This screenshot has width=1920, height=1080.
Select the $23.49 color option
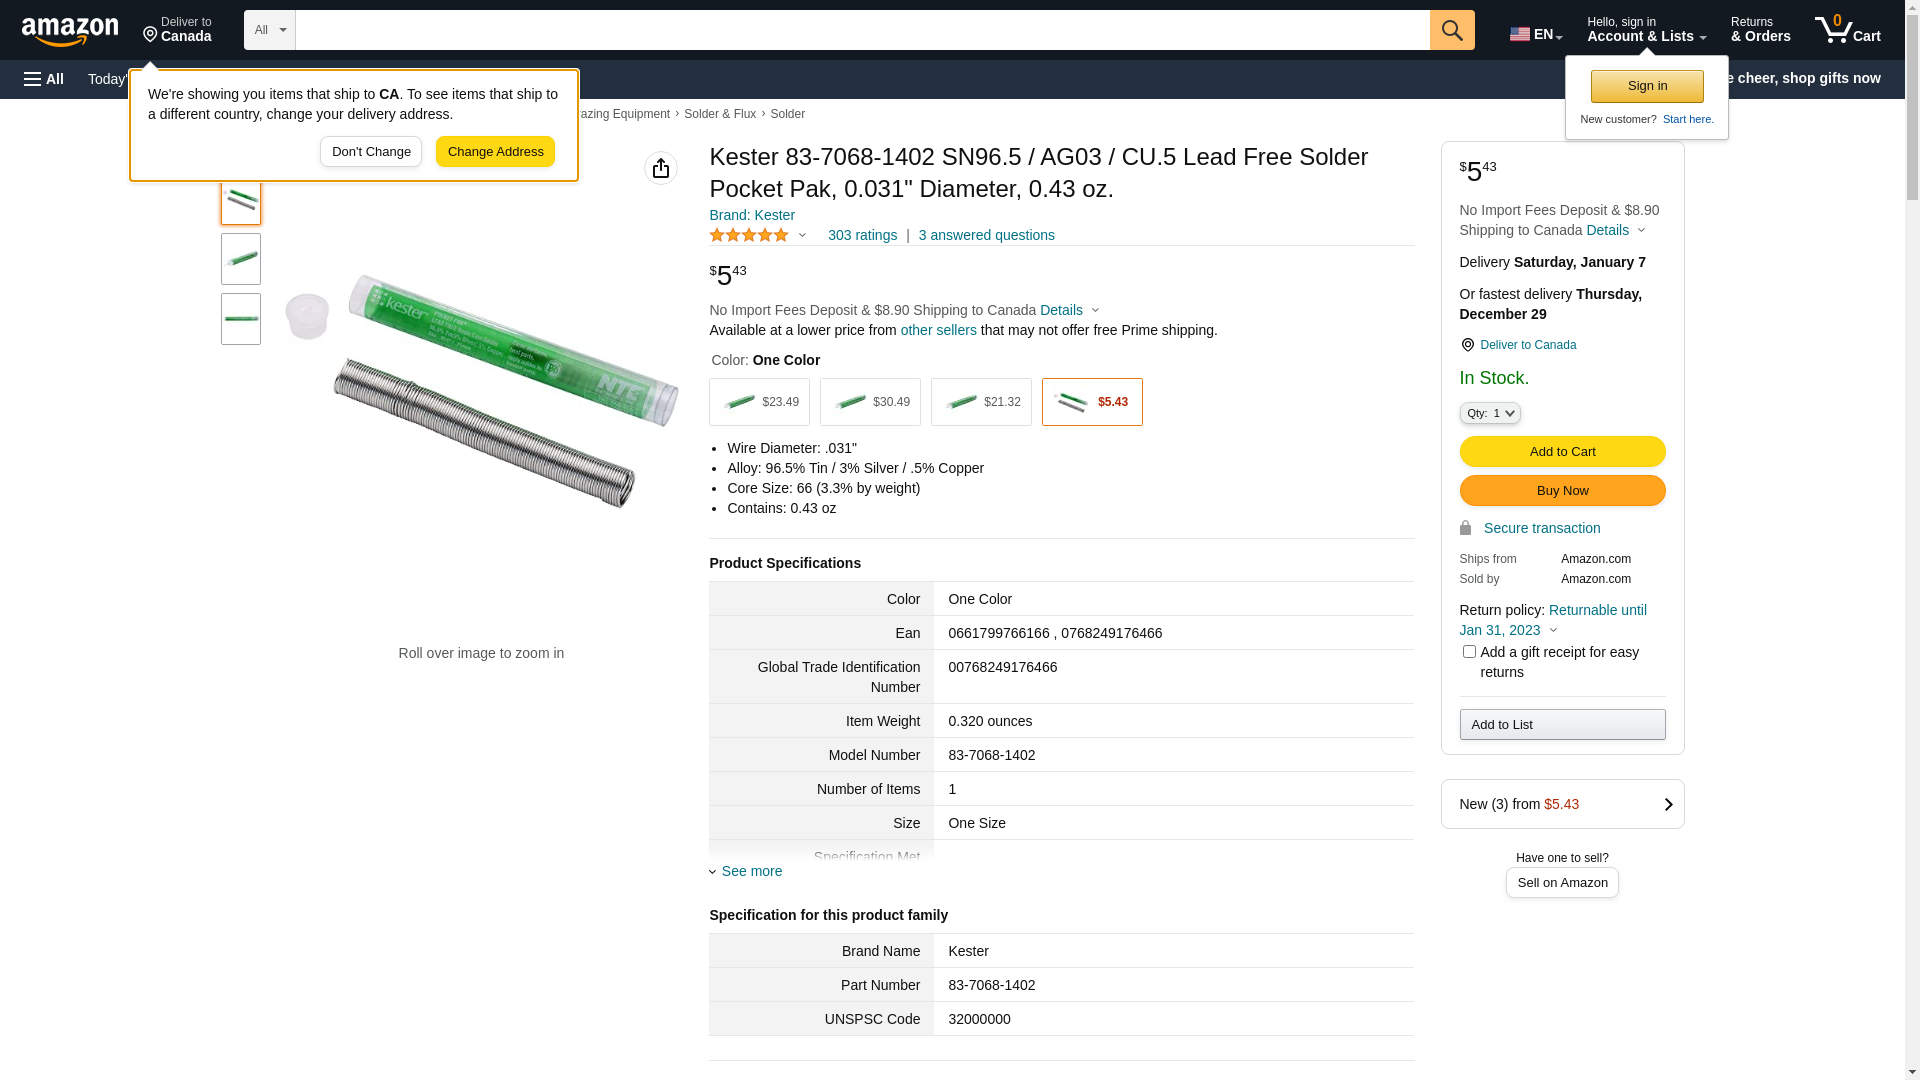[759, 402]
